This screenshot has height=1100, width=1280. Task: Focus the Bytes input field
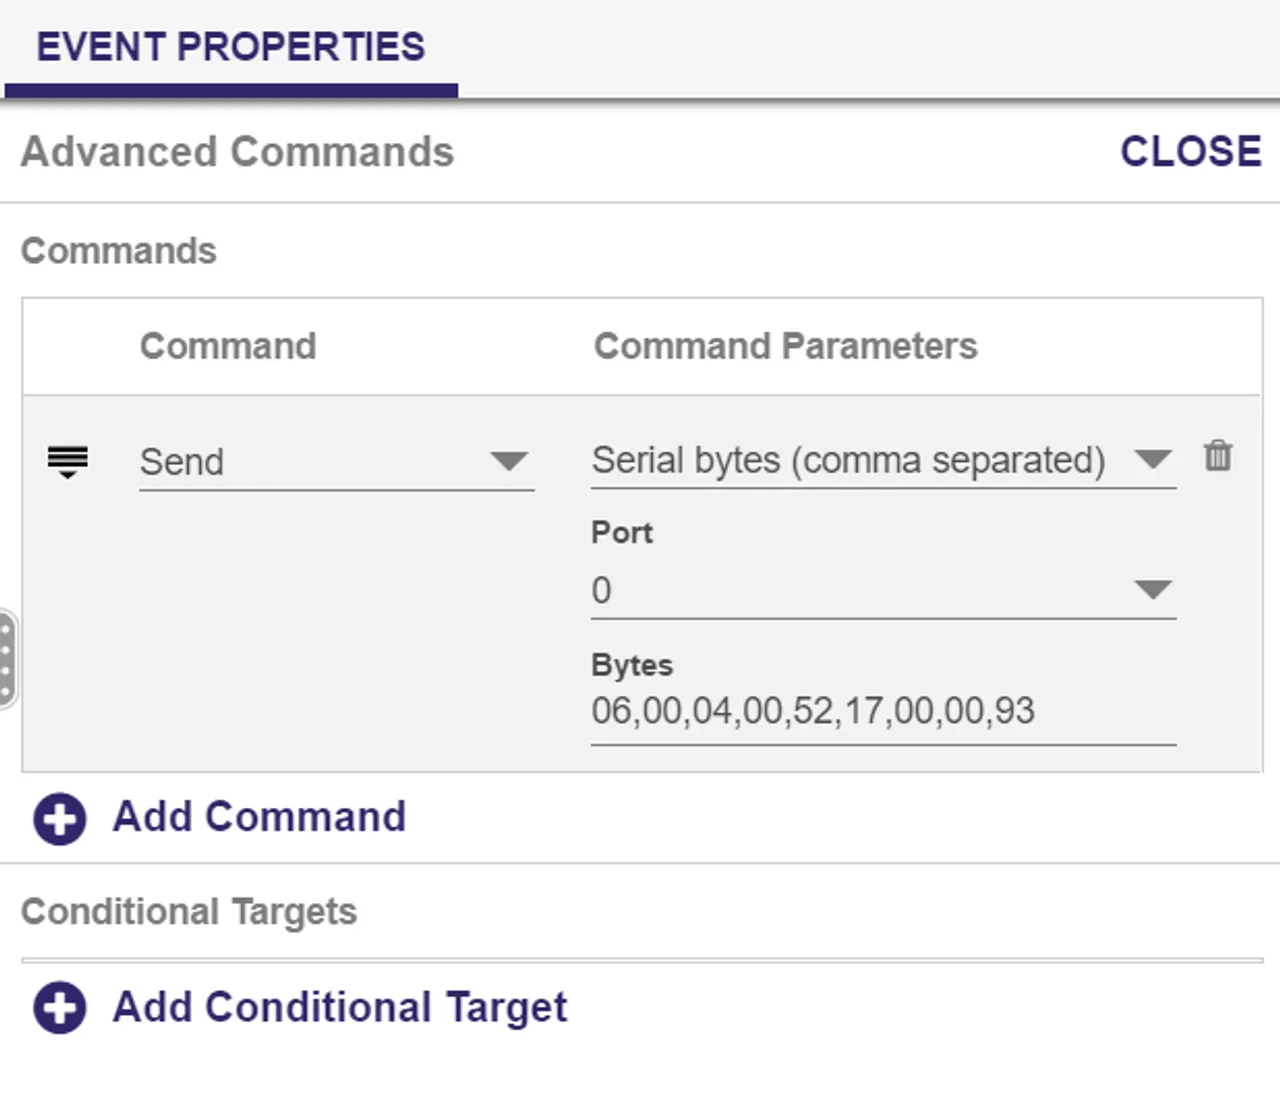tap(883, 711)
